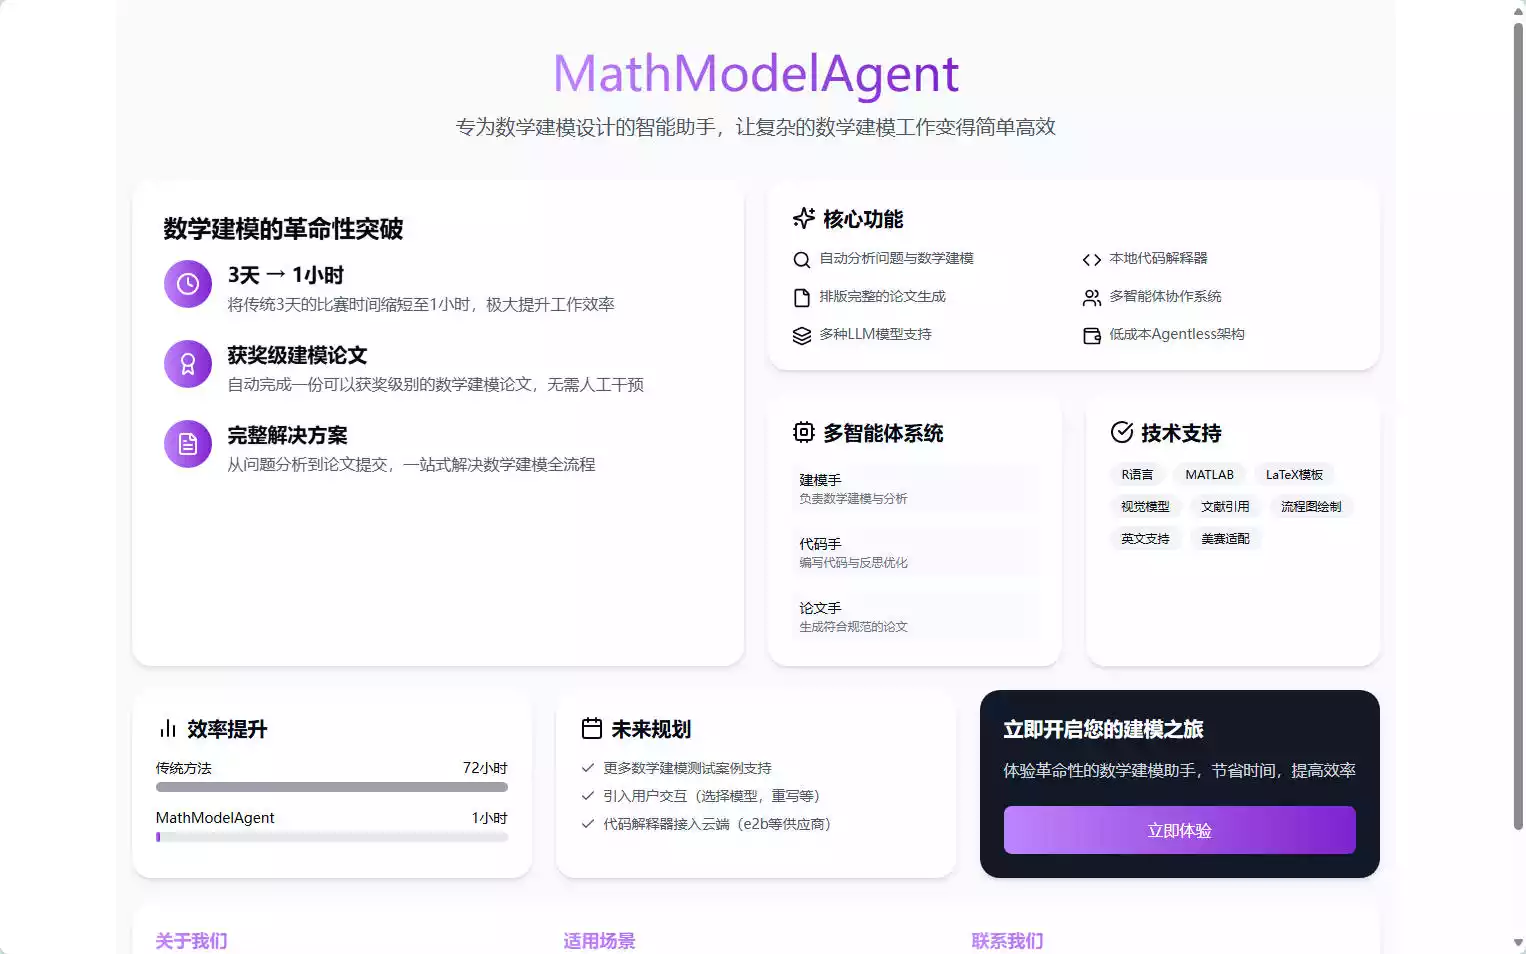1526x954 pixels.
Task: Click the document icon beside 完整解决方案
Action: coord(188,444)
